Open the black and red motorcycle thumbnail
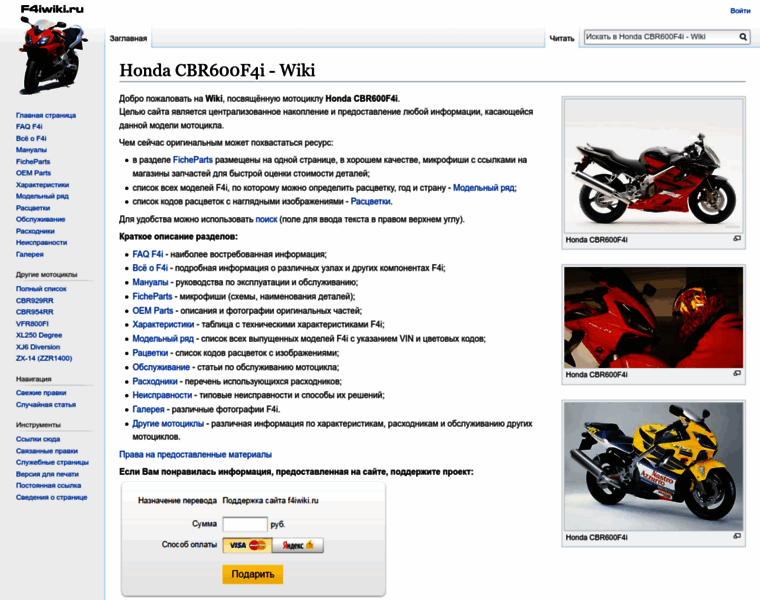 click(653, 165)
